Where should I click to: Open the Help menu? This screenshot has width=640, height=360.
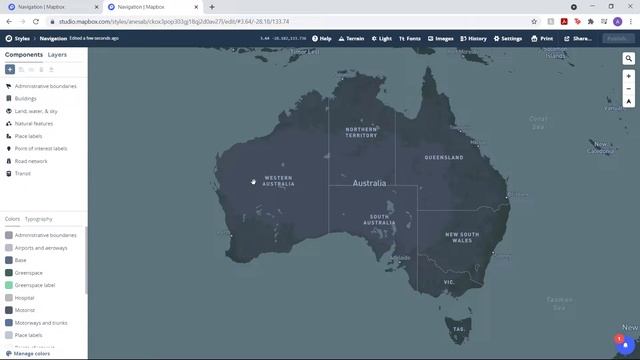322,38
